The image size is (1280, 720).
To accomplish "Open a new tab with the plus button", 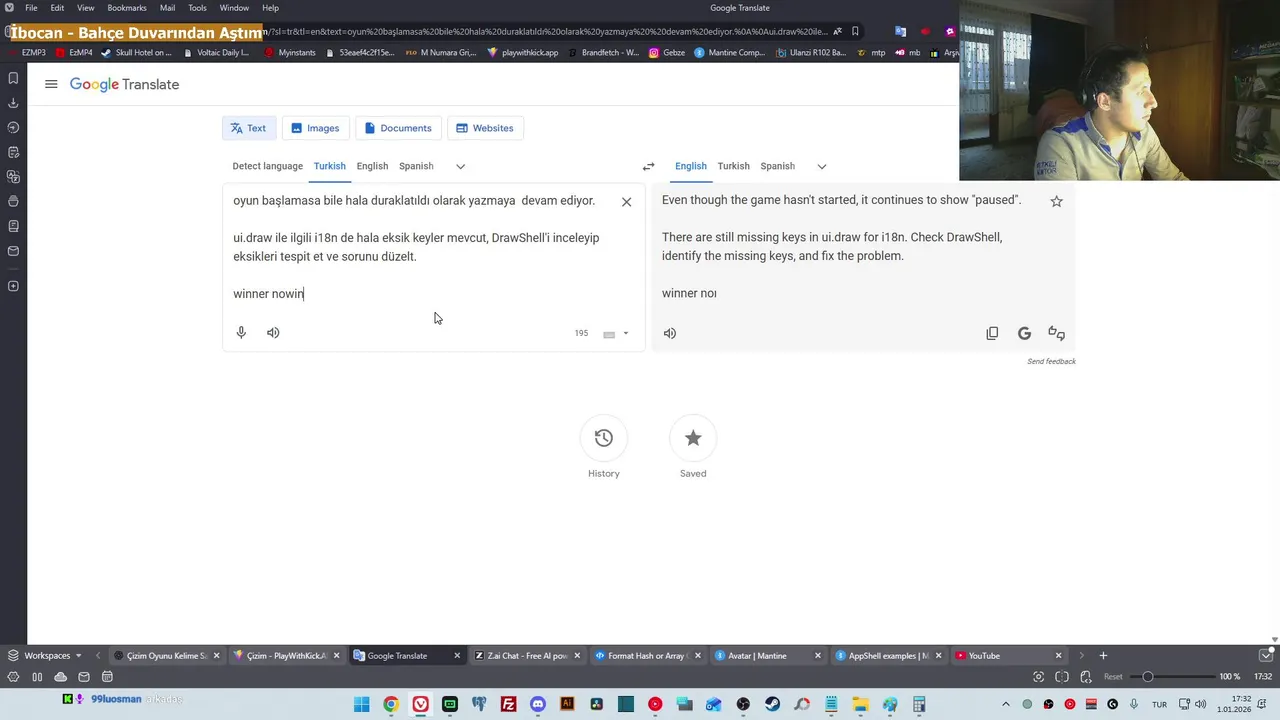I will click(1103, 656).
